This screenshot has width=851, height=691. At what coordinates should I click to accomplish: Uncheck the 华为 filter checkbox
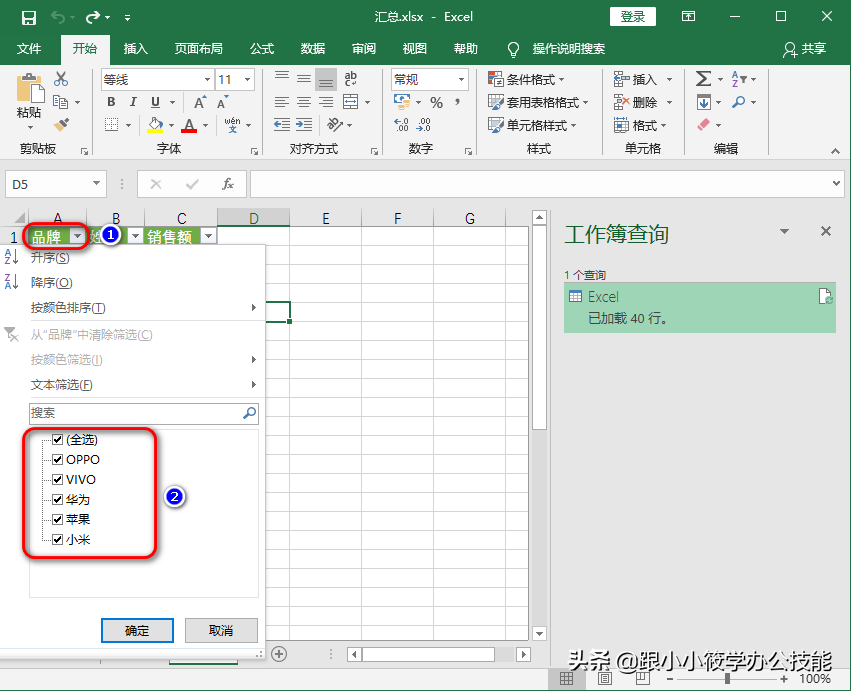click(57, 500)
